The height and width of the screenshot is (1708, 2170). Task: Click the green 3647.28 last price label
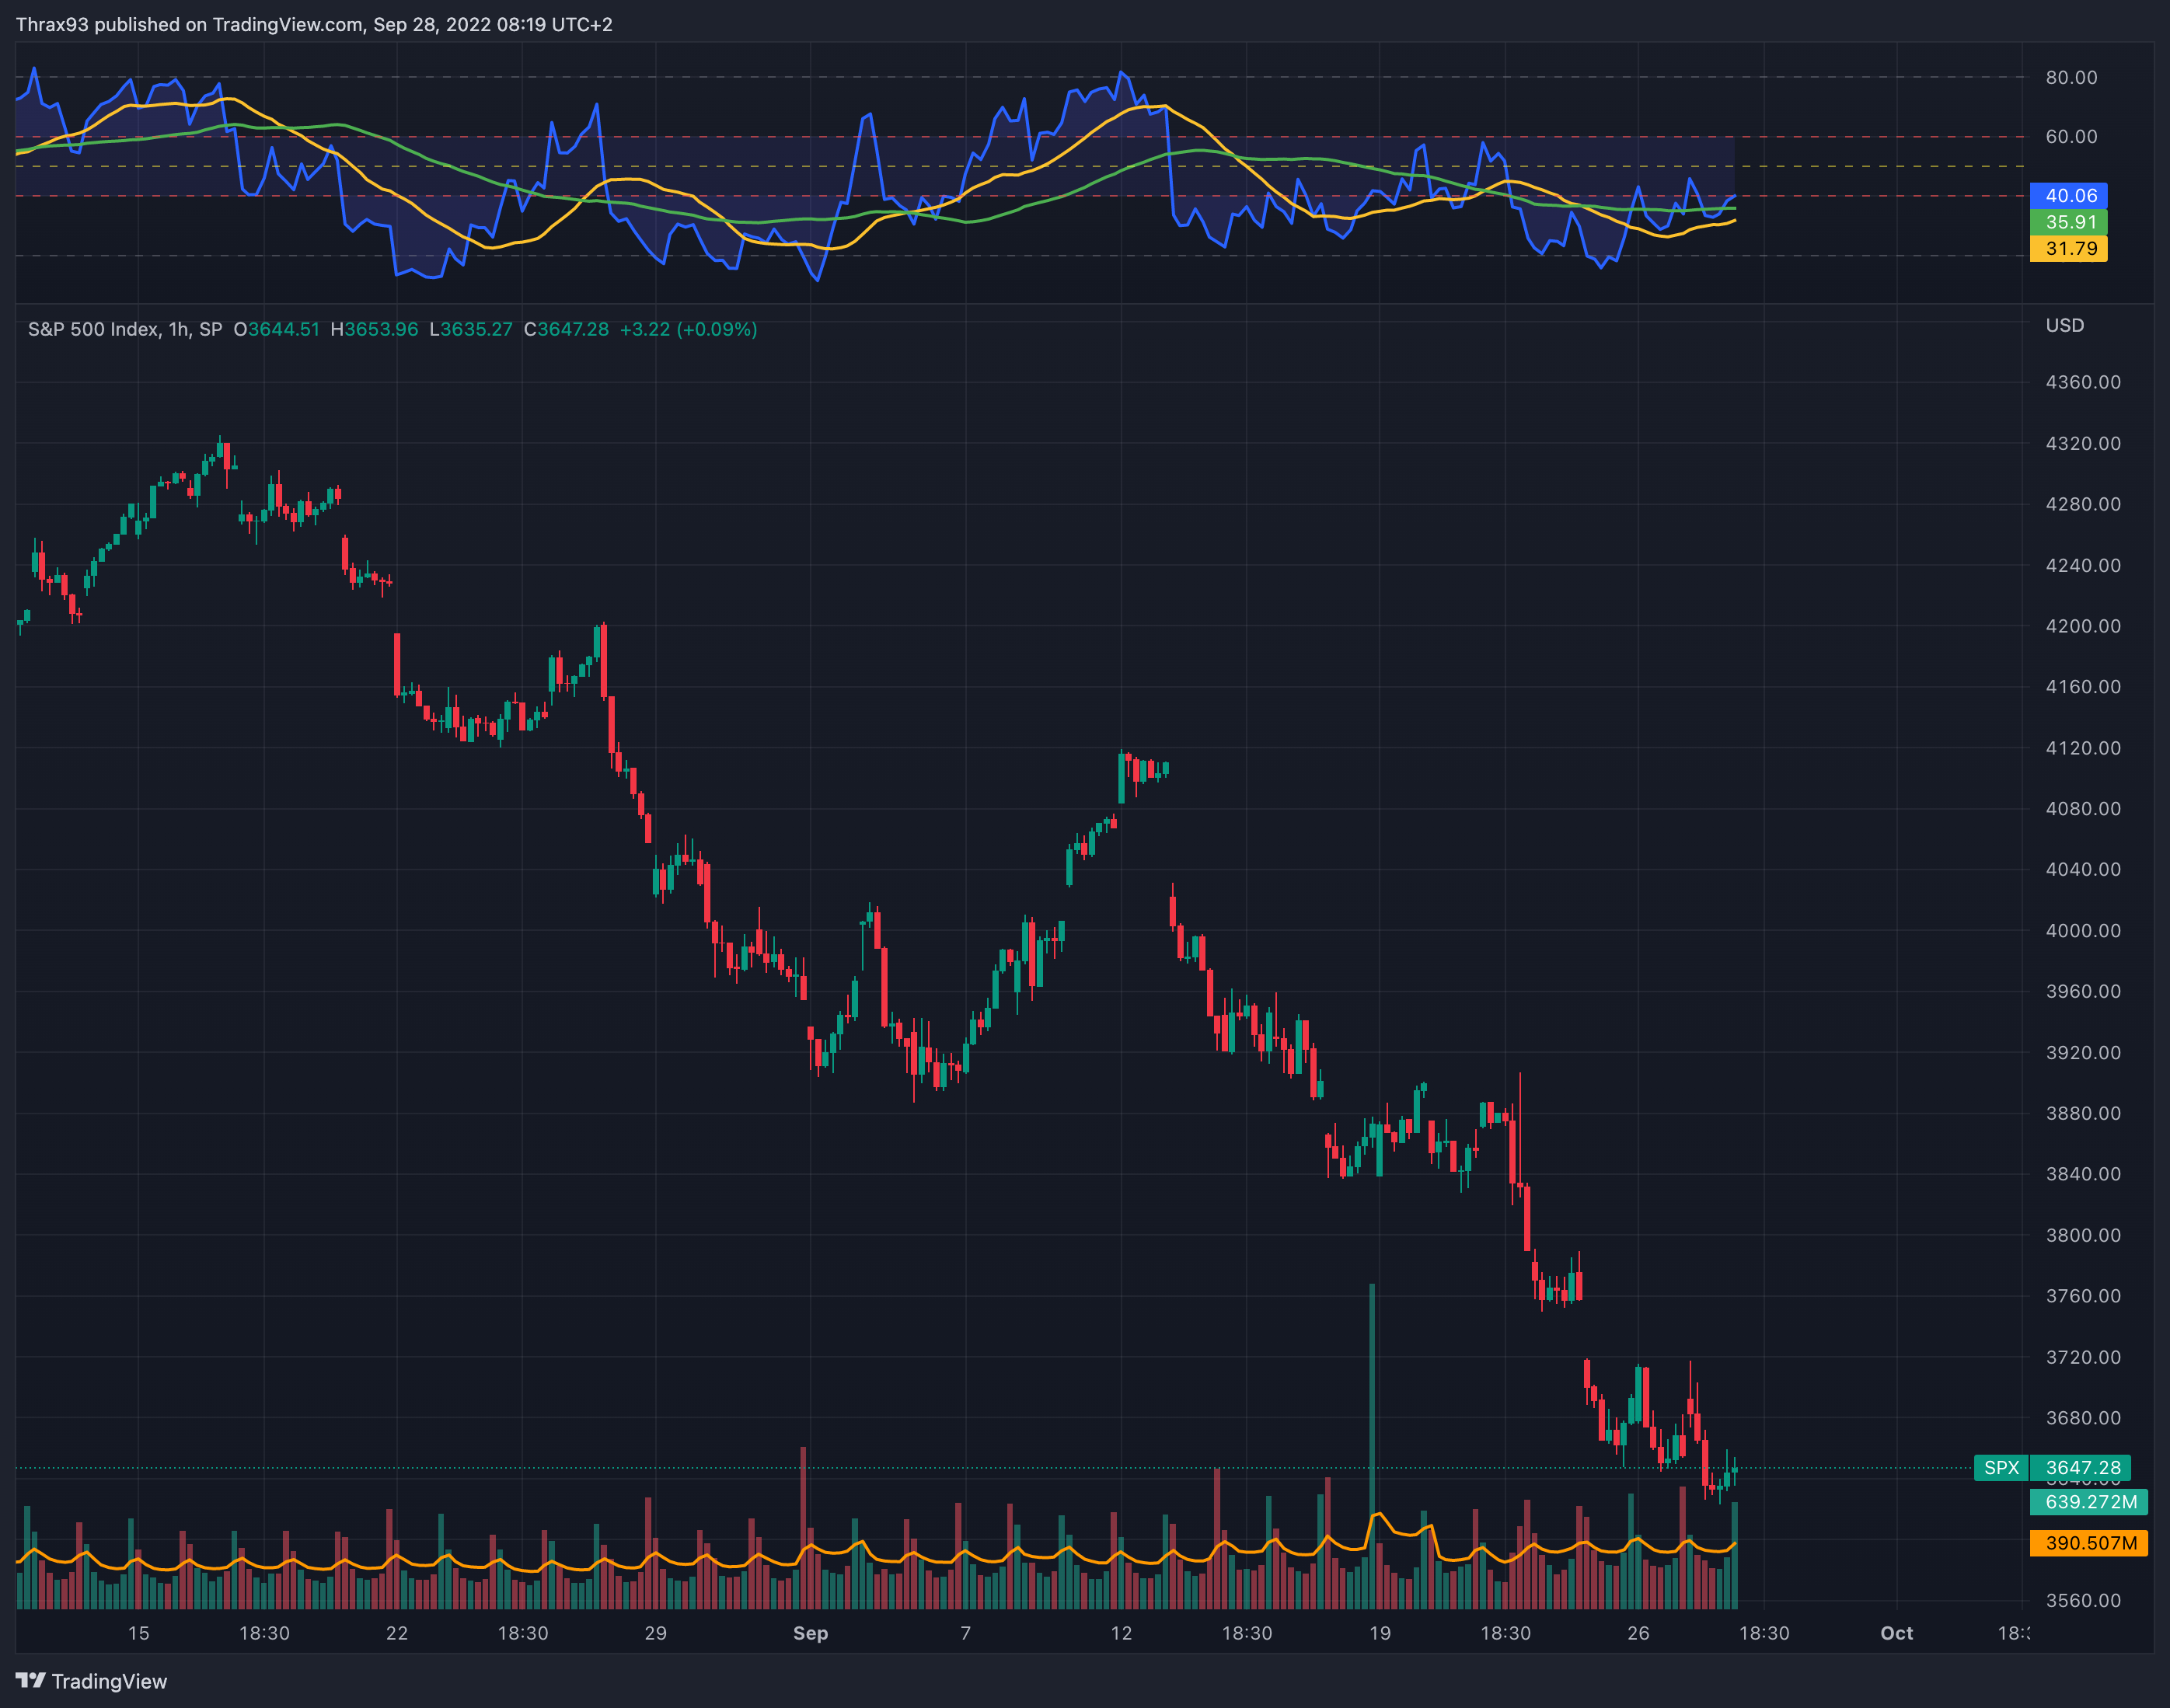(x=2082, y=1468)
